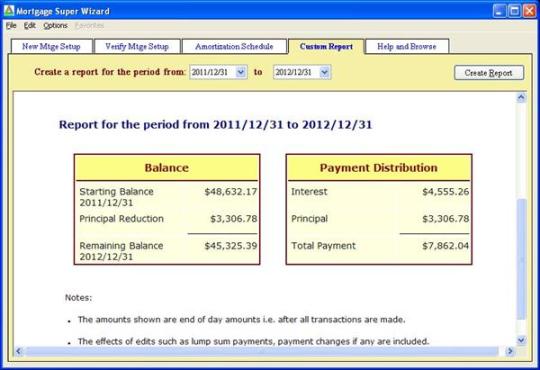Image resolution: width=540 pixels, height=370 pixels.
Task: Click the Total Payment amount $7,862.04
Action: tap(446, 246)
